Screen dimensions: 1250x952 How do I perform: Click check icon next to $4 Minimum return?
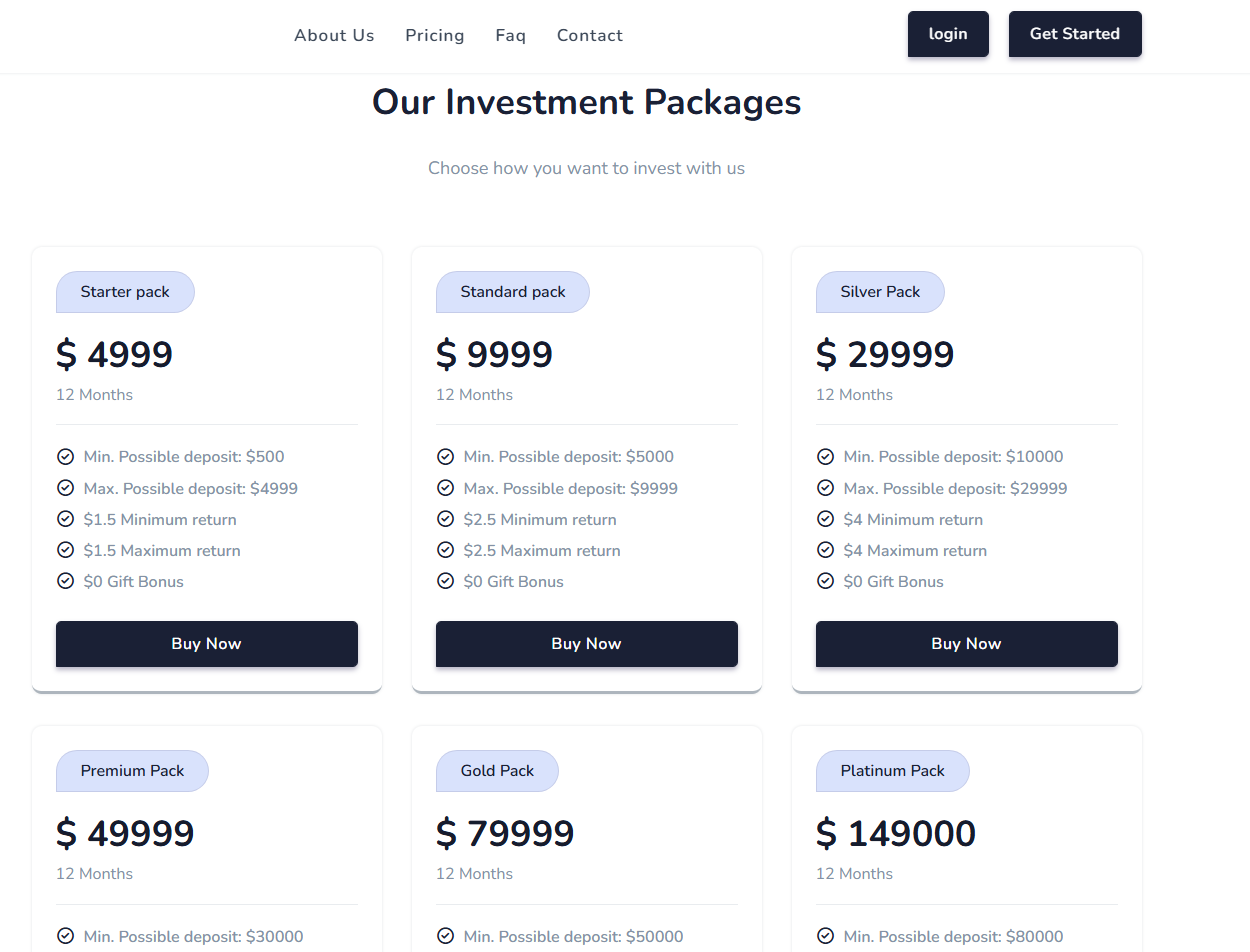(826, 519)
